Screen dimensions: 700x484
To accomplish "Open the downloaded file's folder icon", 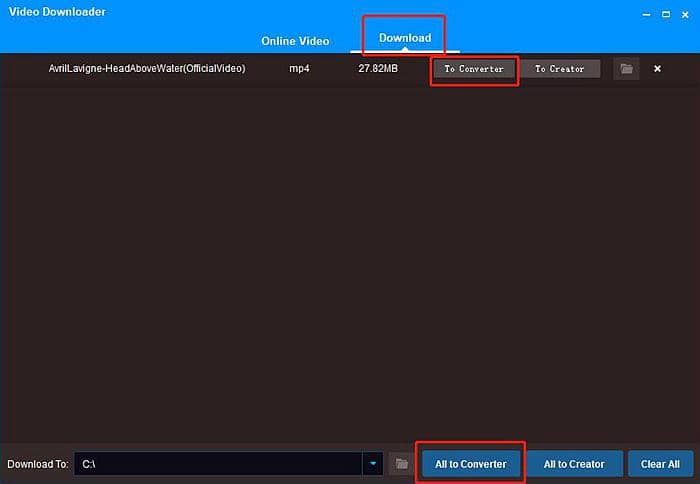I will pos(626,69).
